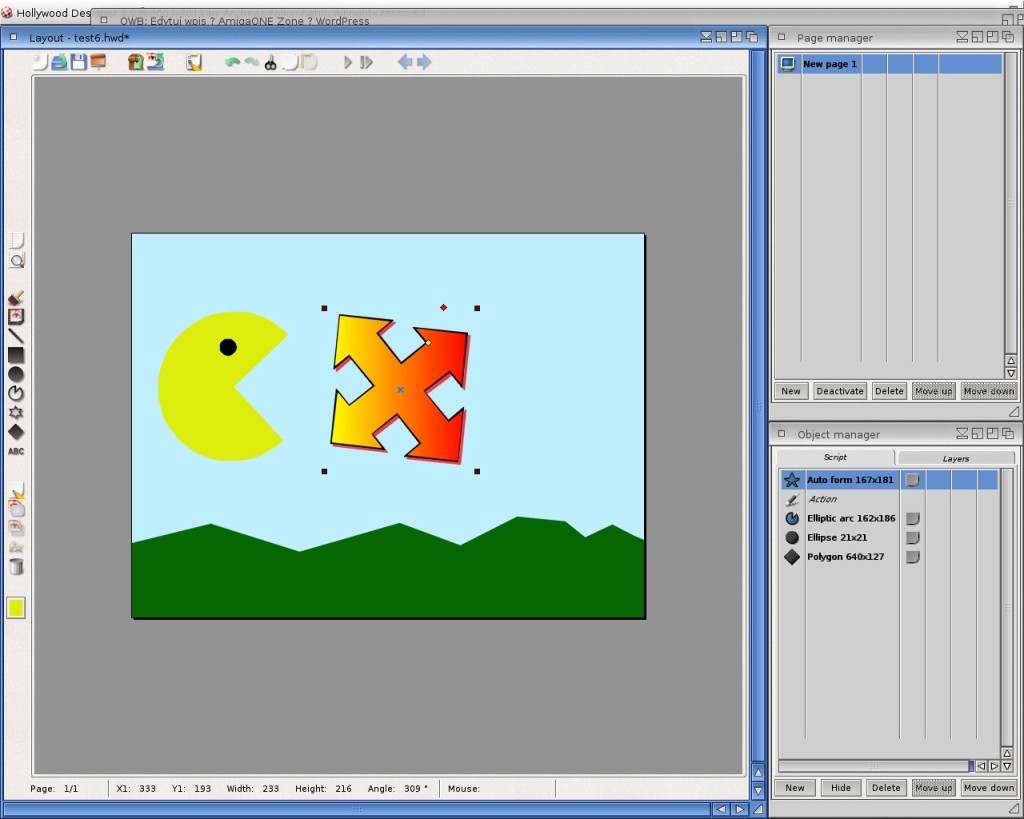Click the Cut scissors icon
Image resolution: width=1024 pixels, height=819 pixels.
(270, 63)
